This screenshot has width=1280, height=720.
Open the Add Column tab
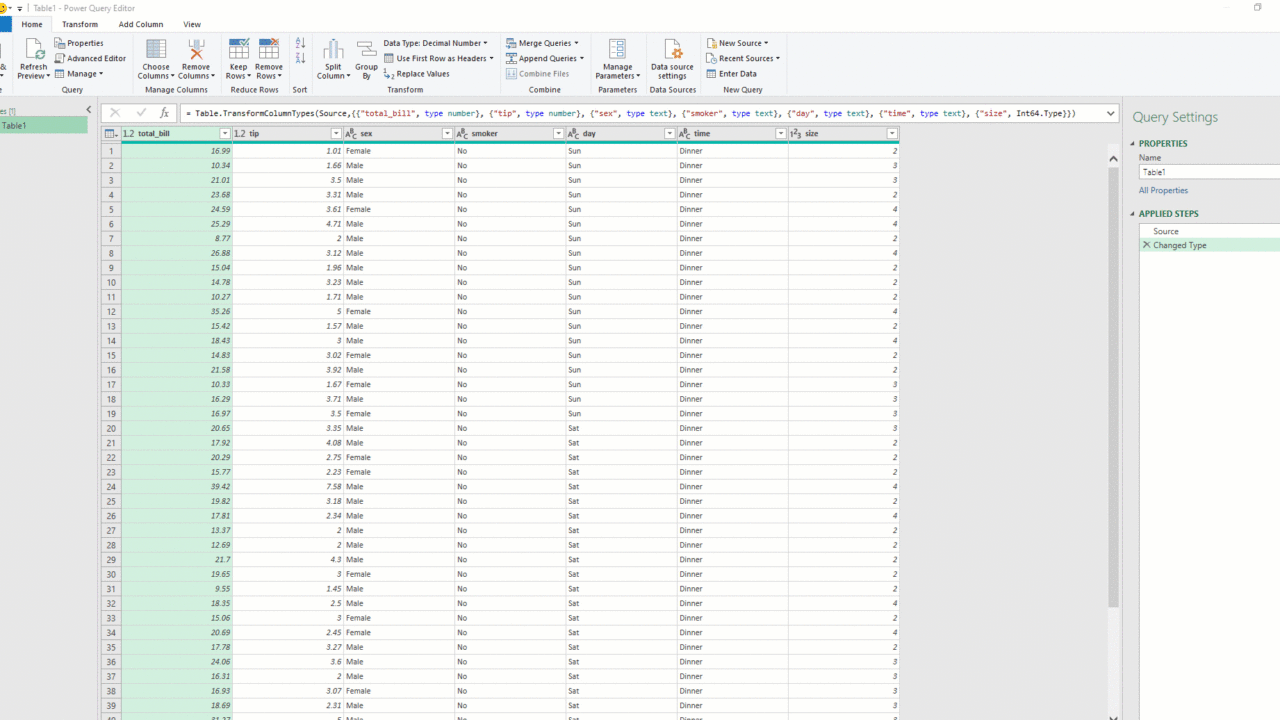tap(140, 24)
